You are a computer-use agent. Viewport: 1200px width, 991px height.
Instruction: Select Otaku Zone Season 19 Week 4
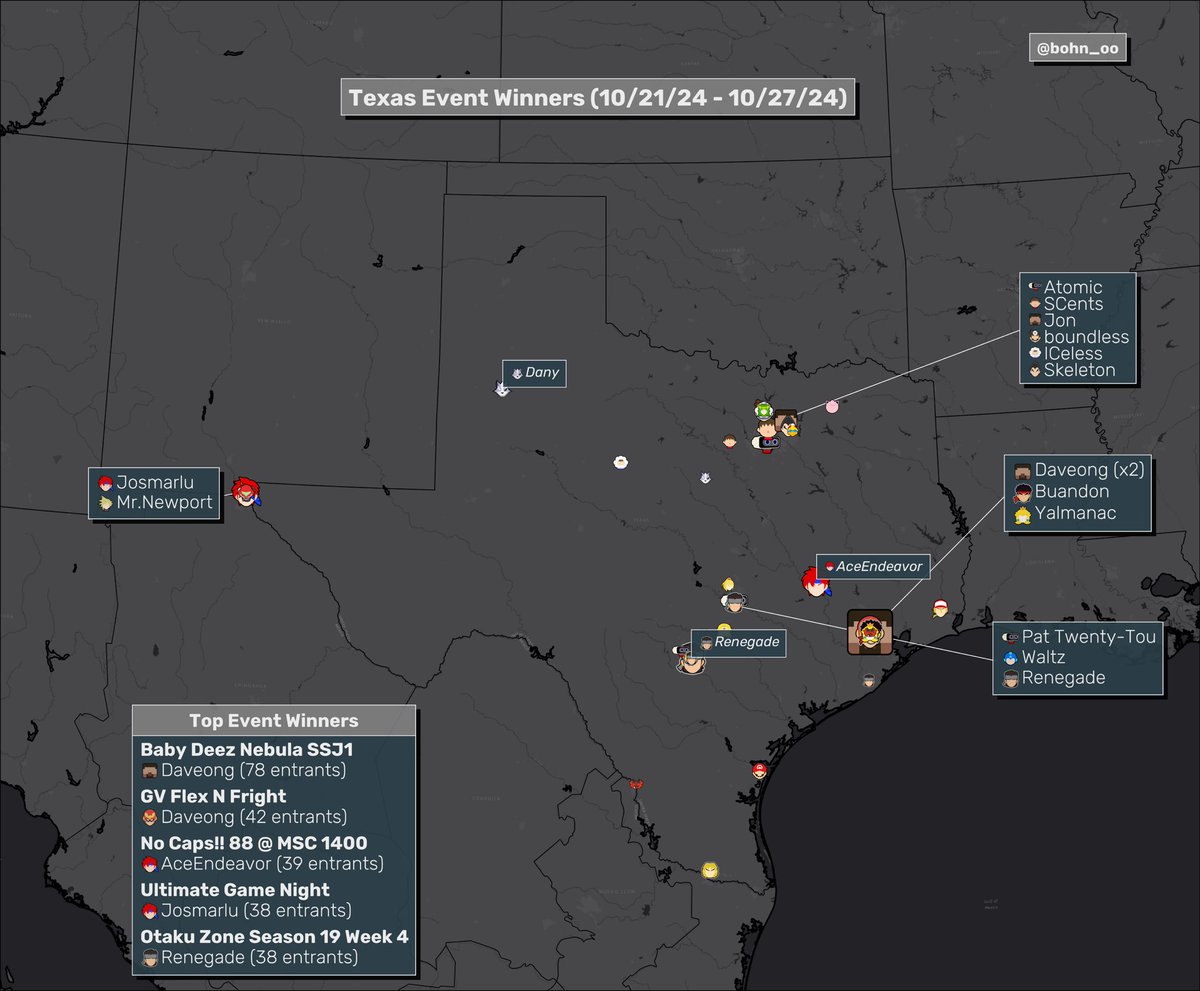click(x=275, y=937)
